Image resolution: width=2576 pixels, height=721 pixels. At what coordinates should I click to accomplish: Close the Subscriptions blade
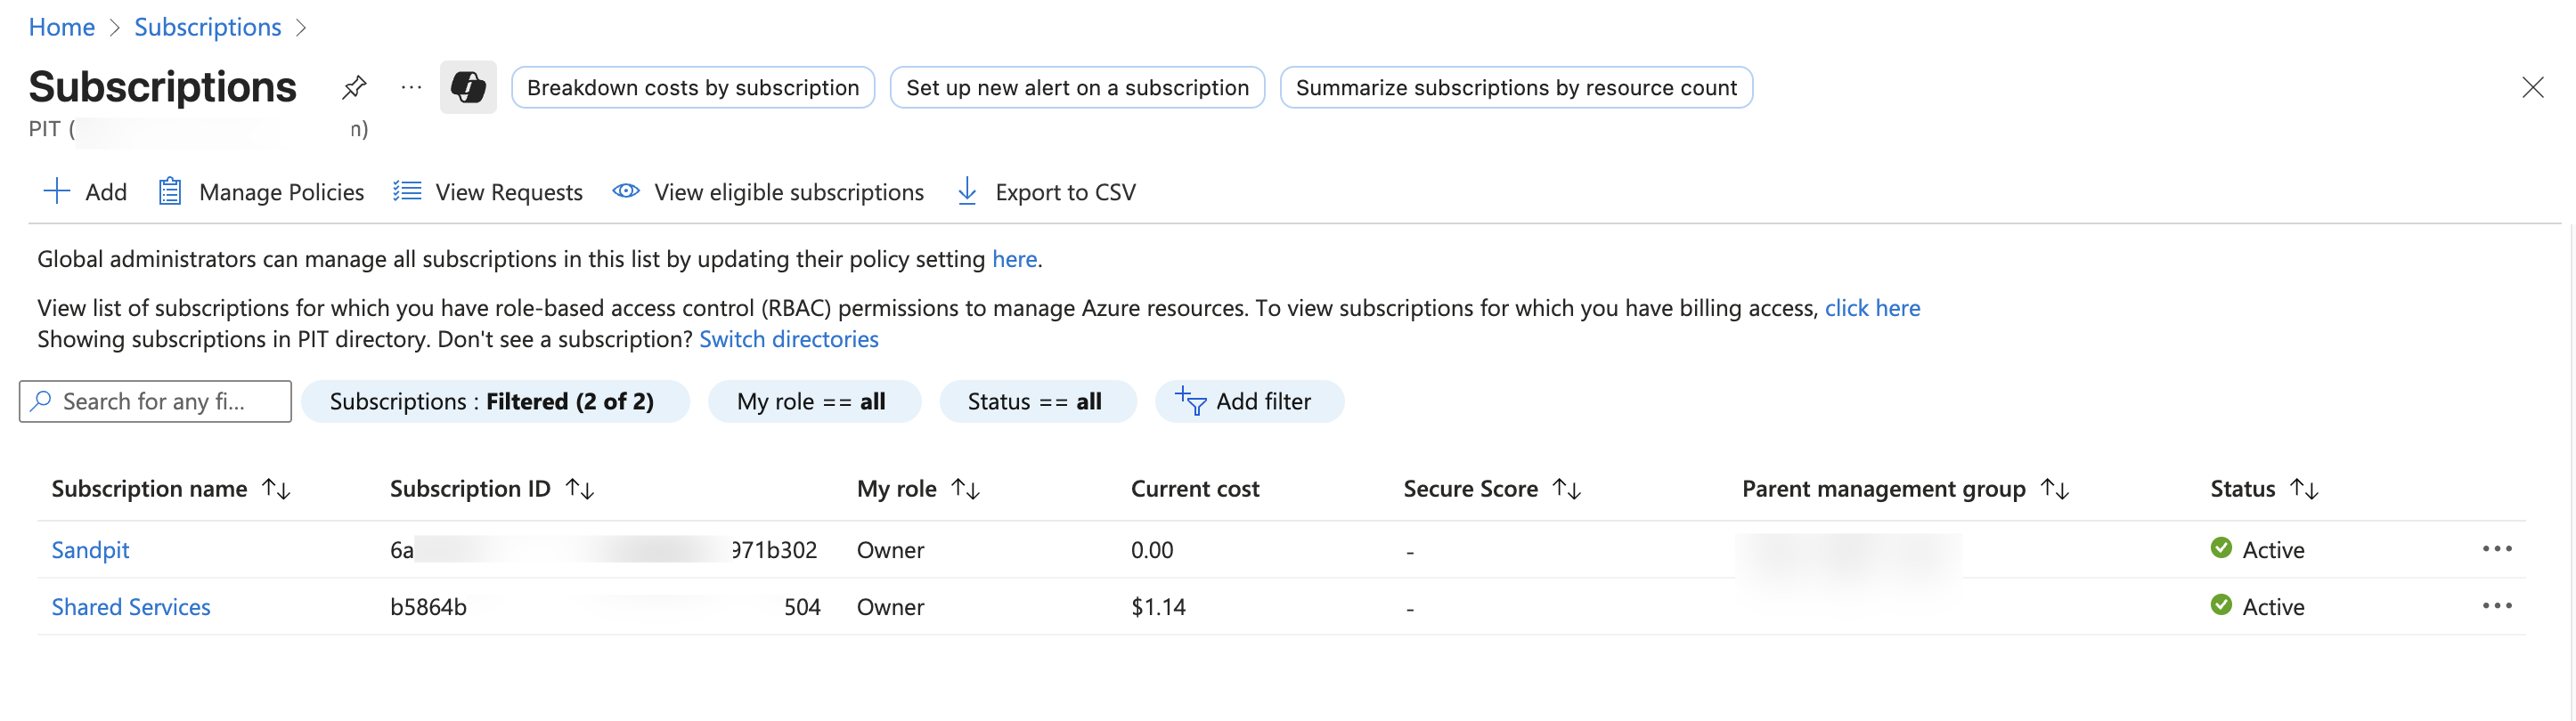point(2532,88)
